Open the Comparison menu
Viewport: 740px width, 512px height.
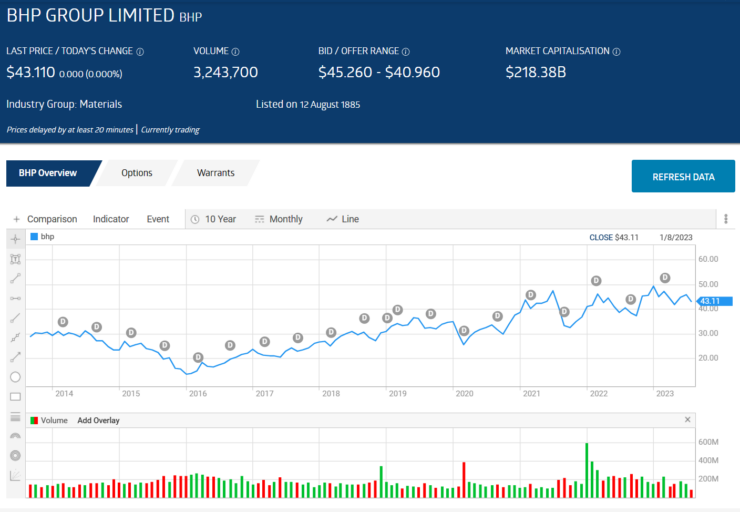tap(52, 219)
